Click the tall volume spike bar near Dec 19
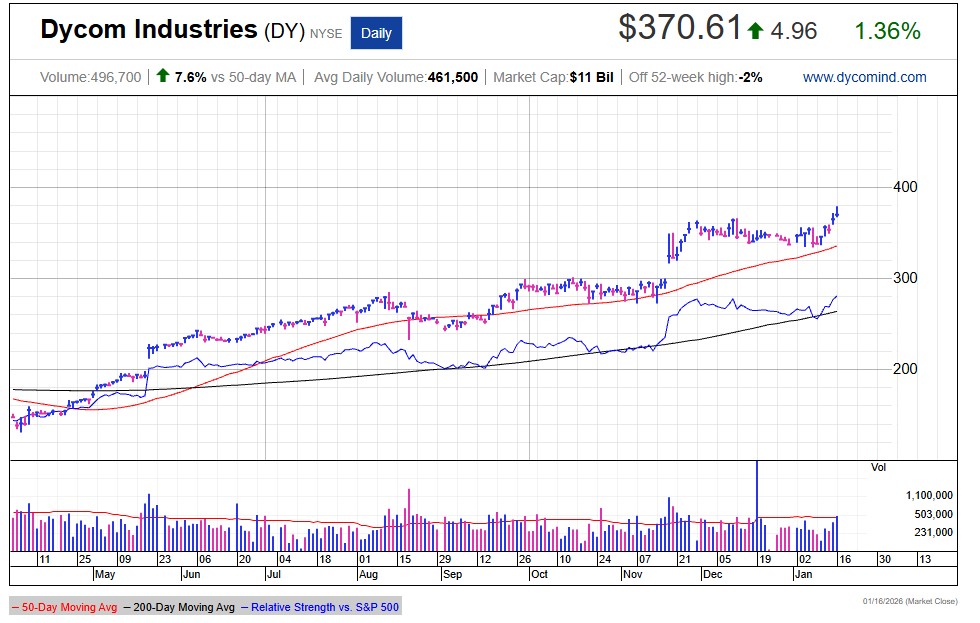The image size is (980, 623). [x=757, y=506]
